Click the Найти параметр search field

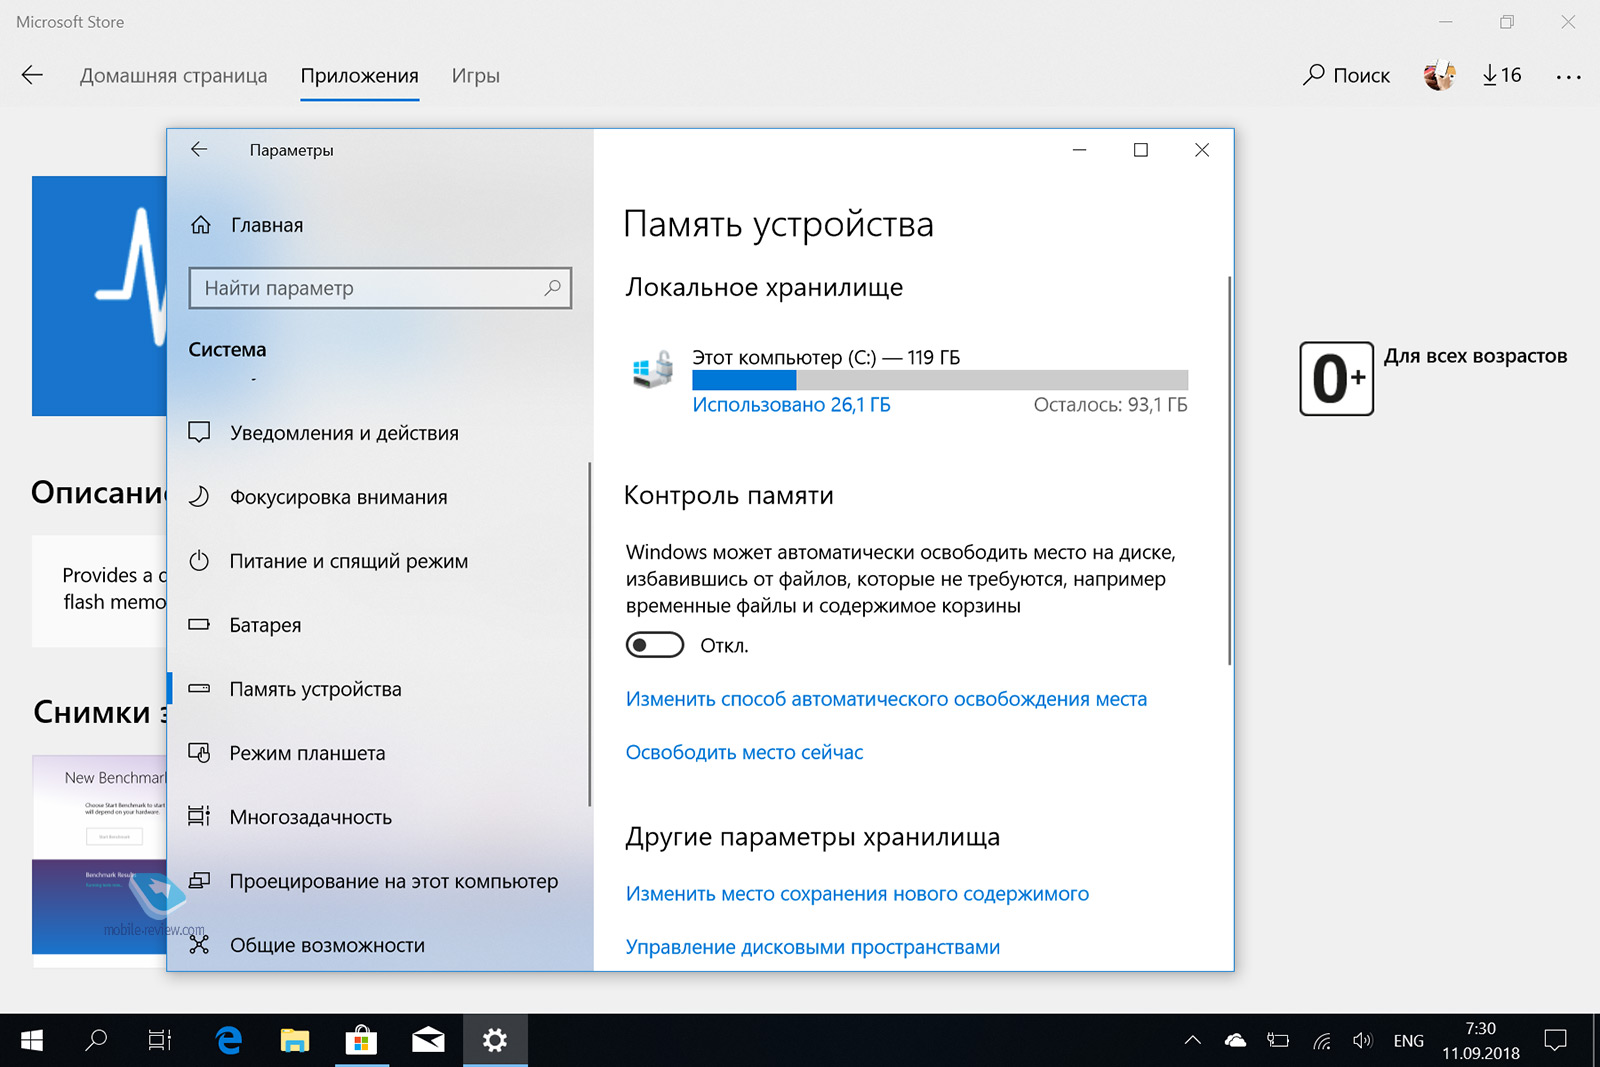[x=370, y=288]
